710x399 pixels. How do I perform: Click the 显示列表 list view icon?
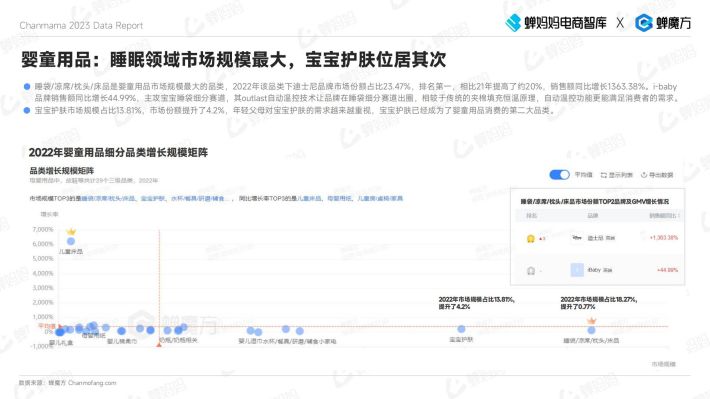click(604, 175)
